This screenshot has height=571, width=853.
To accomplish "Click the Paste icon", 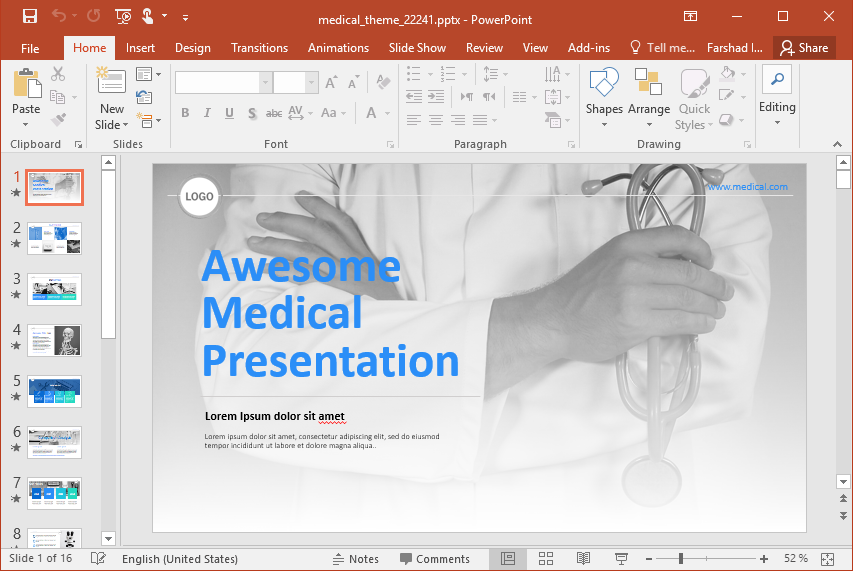I will (x=27, y=85).
